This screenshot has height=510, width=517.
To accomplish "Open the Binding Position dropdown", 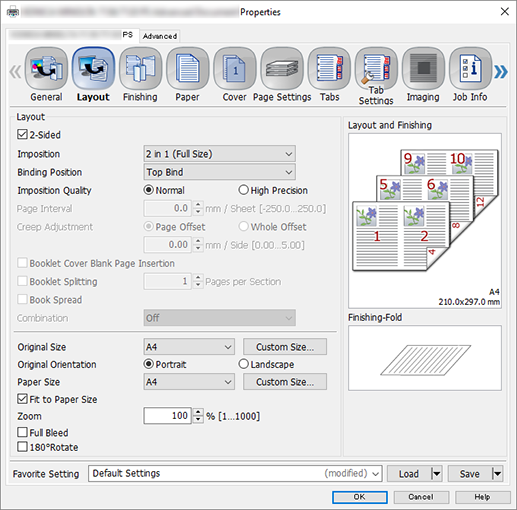I will tap(220, 172).
